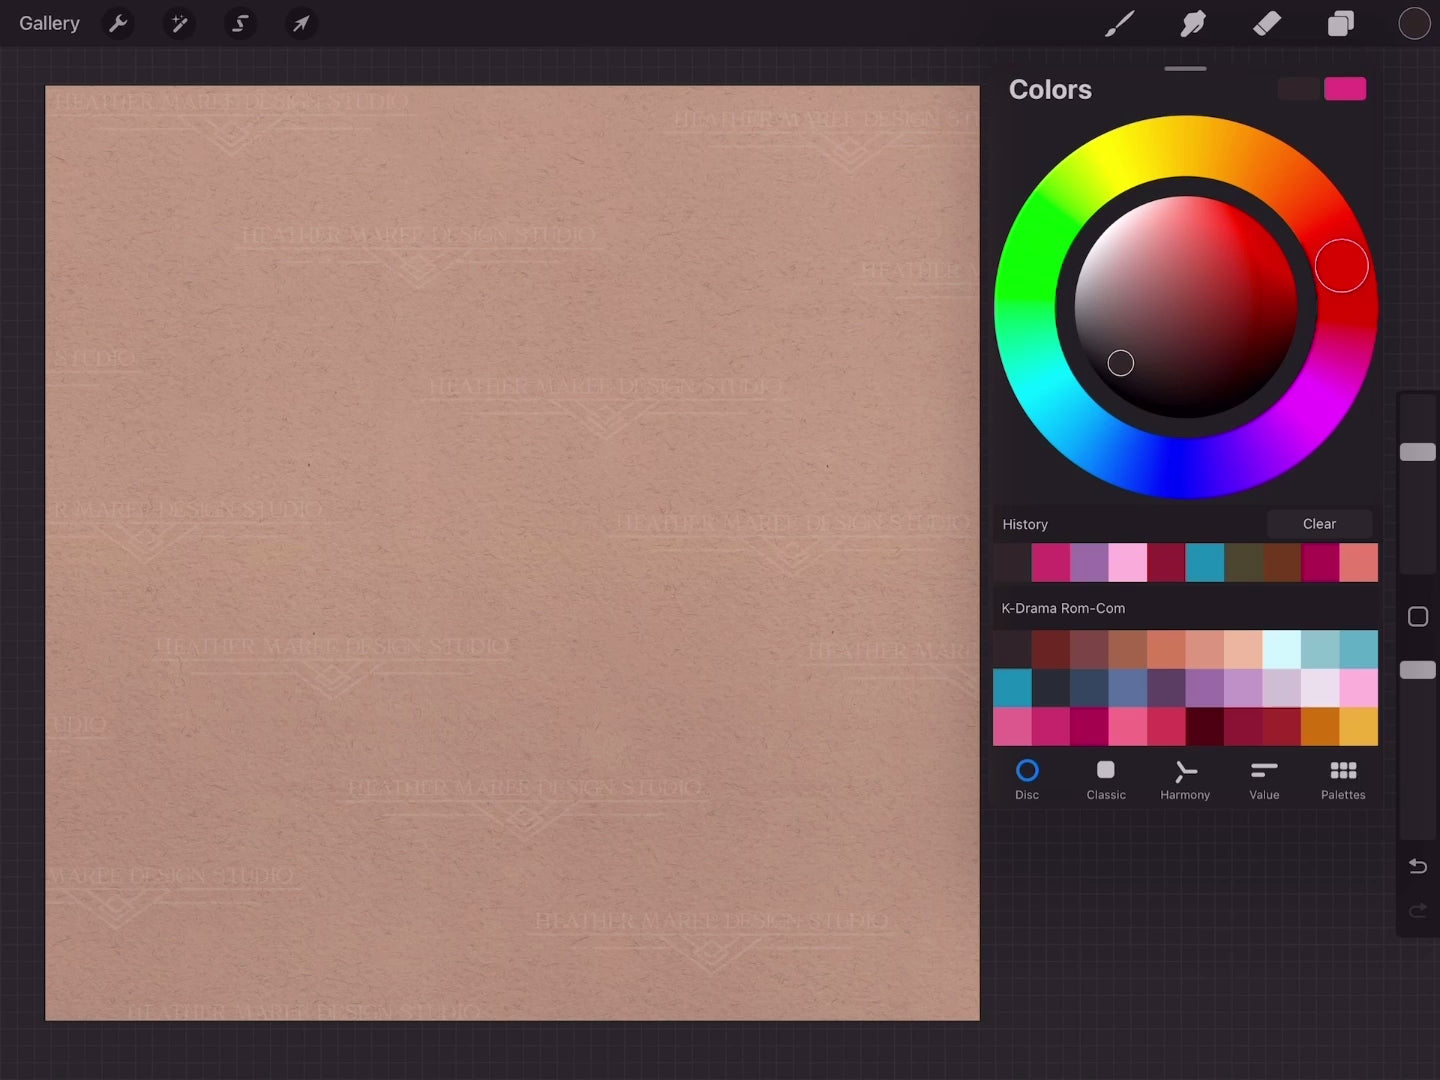The image size is (1440, 1080).
Task: Select the Brush tool
Action: pyautogui.click(x=1119, y=23)
